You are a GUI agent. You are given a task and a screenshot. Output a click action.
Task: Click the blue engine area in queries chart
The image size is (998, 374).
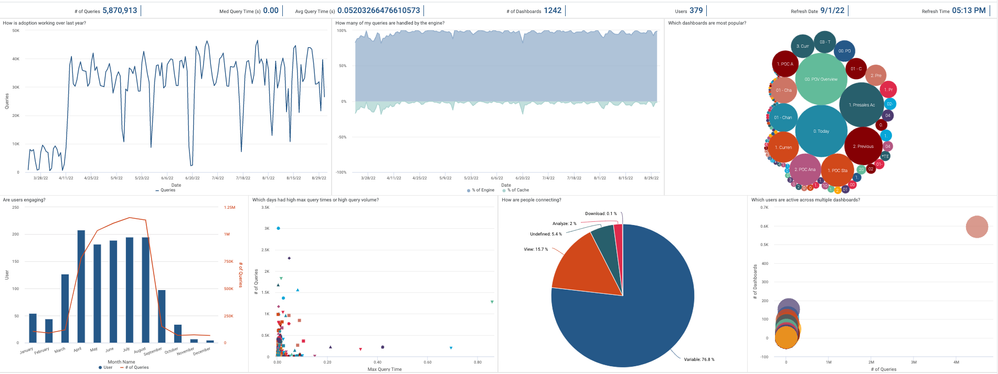[506, 67]
